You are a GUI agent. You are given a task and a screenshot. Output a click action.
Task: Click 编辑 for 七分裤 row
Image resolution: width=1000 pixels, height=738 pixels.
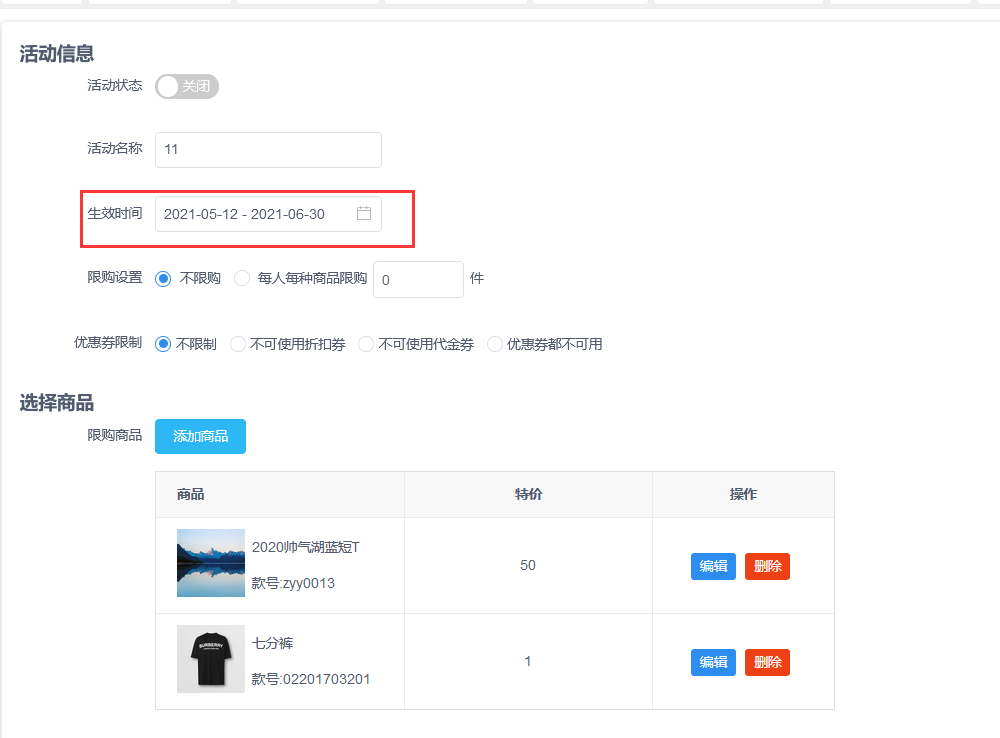713,662
